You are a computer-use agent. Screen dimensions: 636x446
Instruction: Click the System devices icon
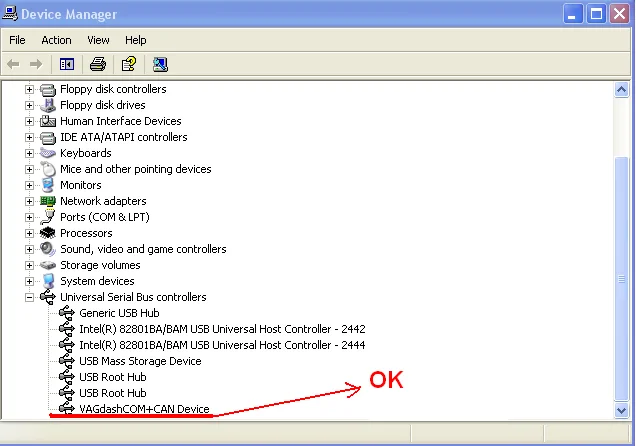point(48,281)
